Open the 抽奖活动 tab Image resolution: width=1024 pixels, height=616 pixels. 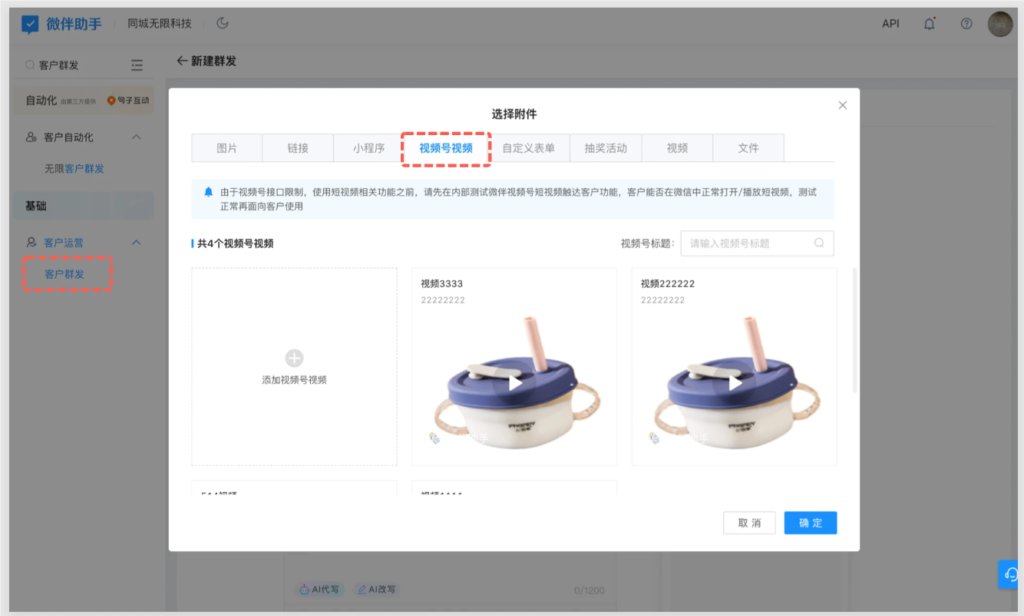605,148
